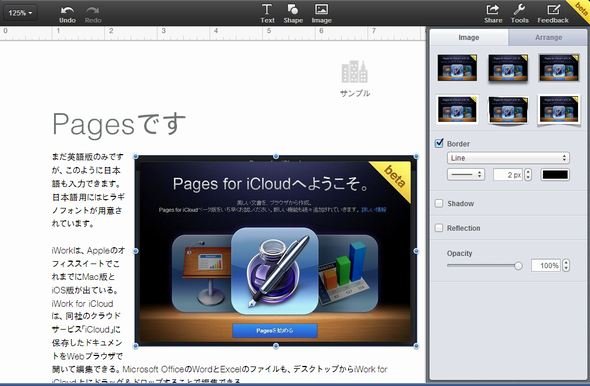Enable the Shadow checkbox
Screen dimensions: 590x386
[439, 204]
